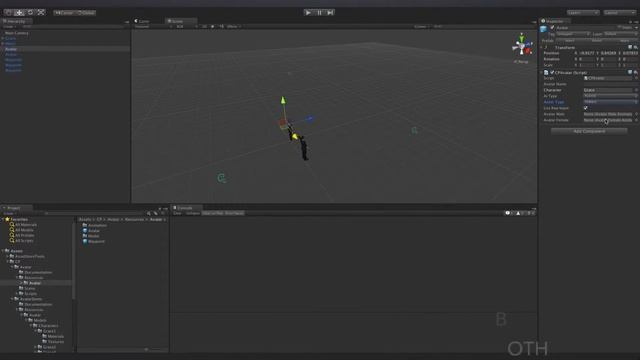Open the AI Type dropdown

pos(610,96)
